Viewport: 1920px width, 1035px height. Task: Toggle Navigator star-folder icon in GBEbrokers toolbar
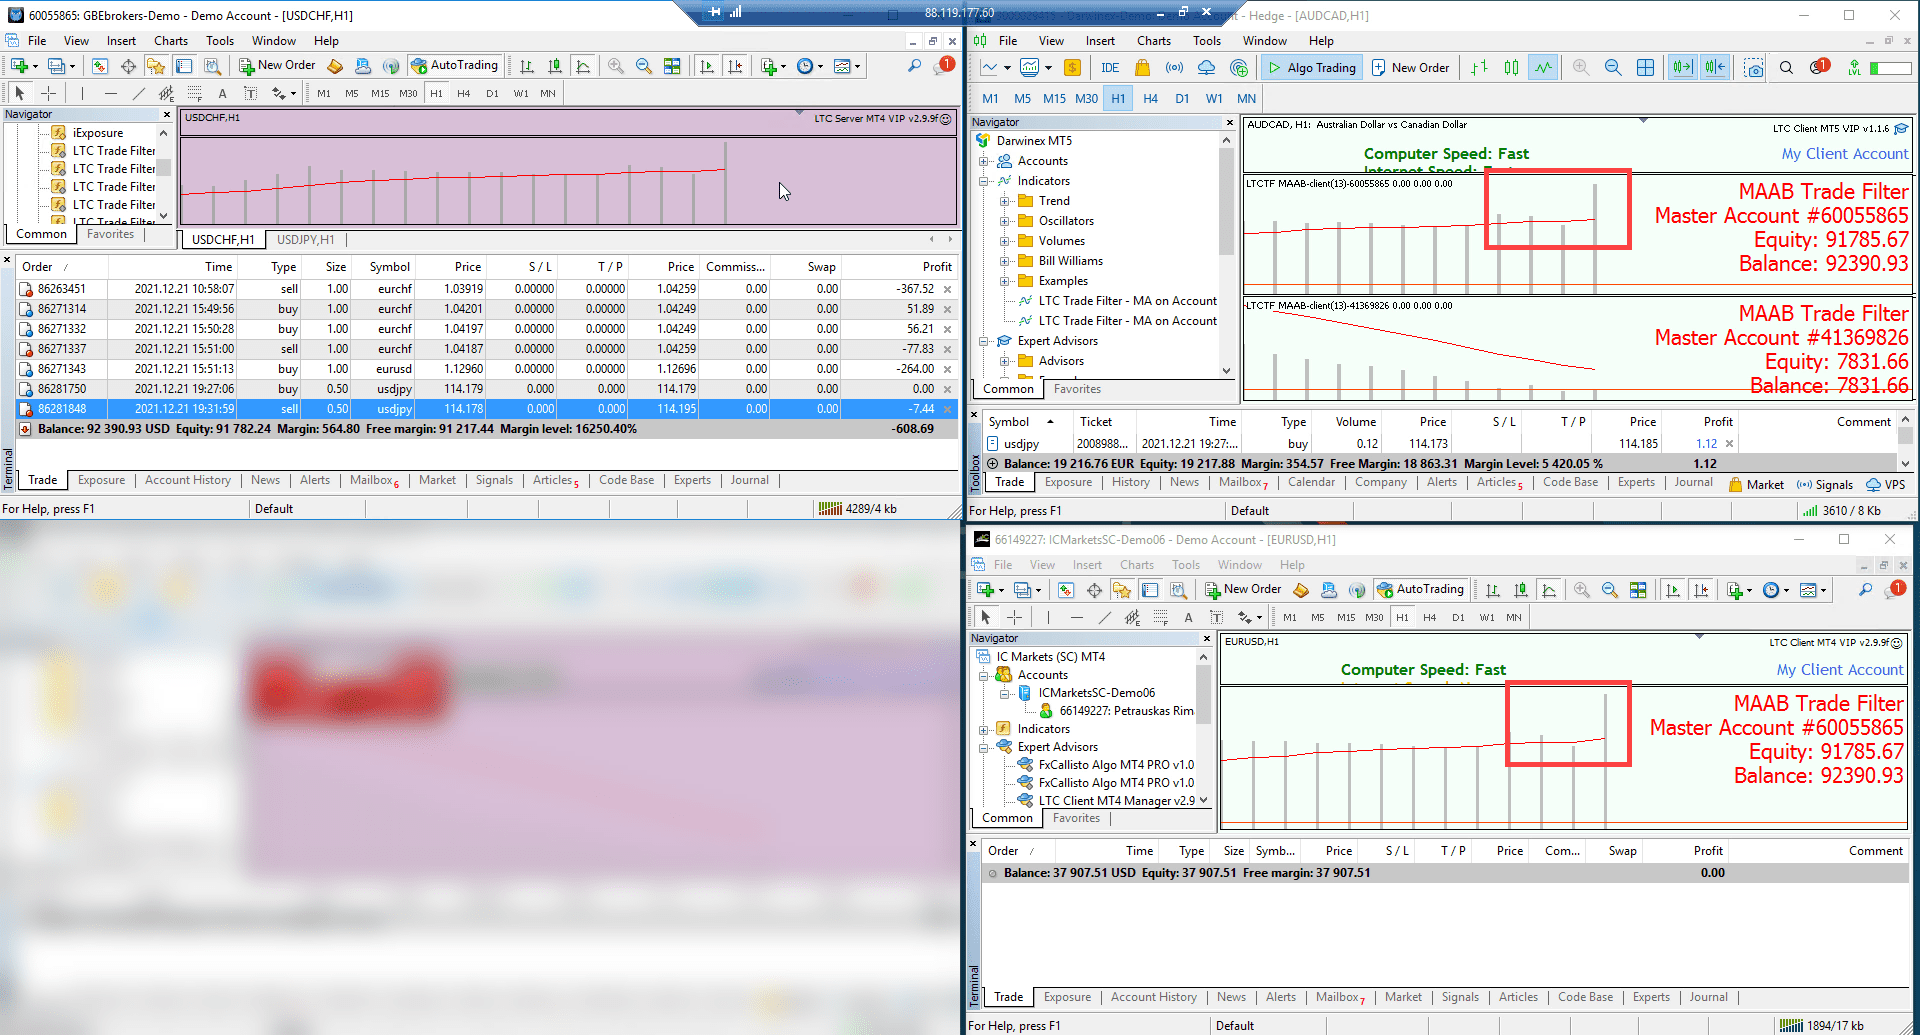pyautogui.click(x=156, y=66)
